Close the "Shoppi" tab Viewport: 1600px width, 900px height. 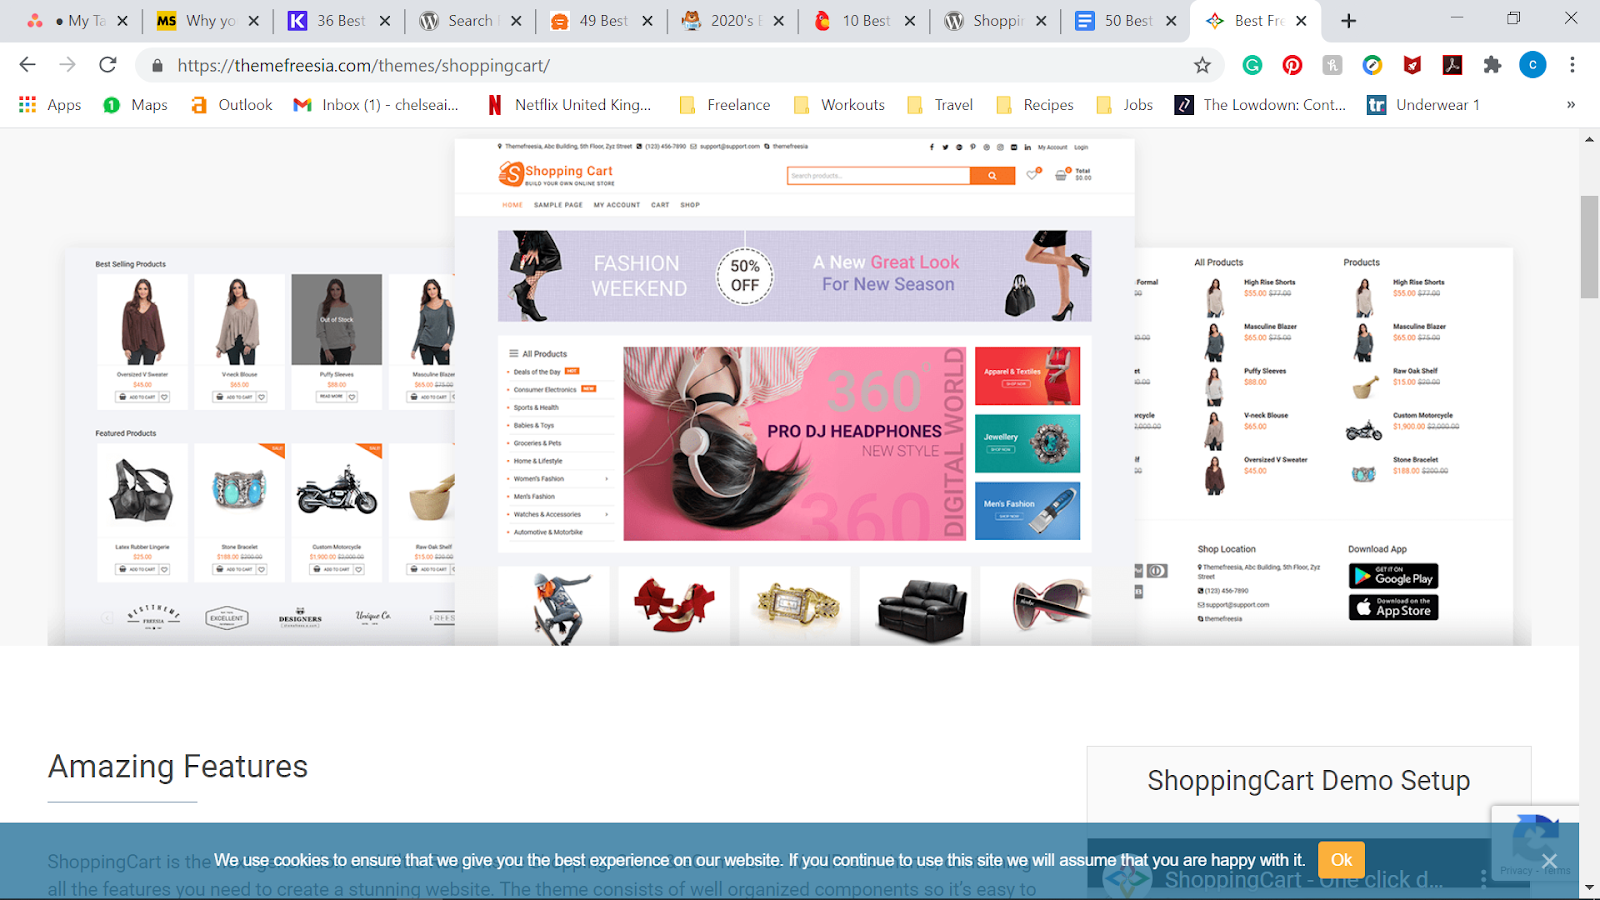(1040, 21)
